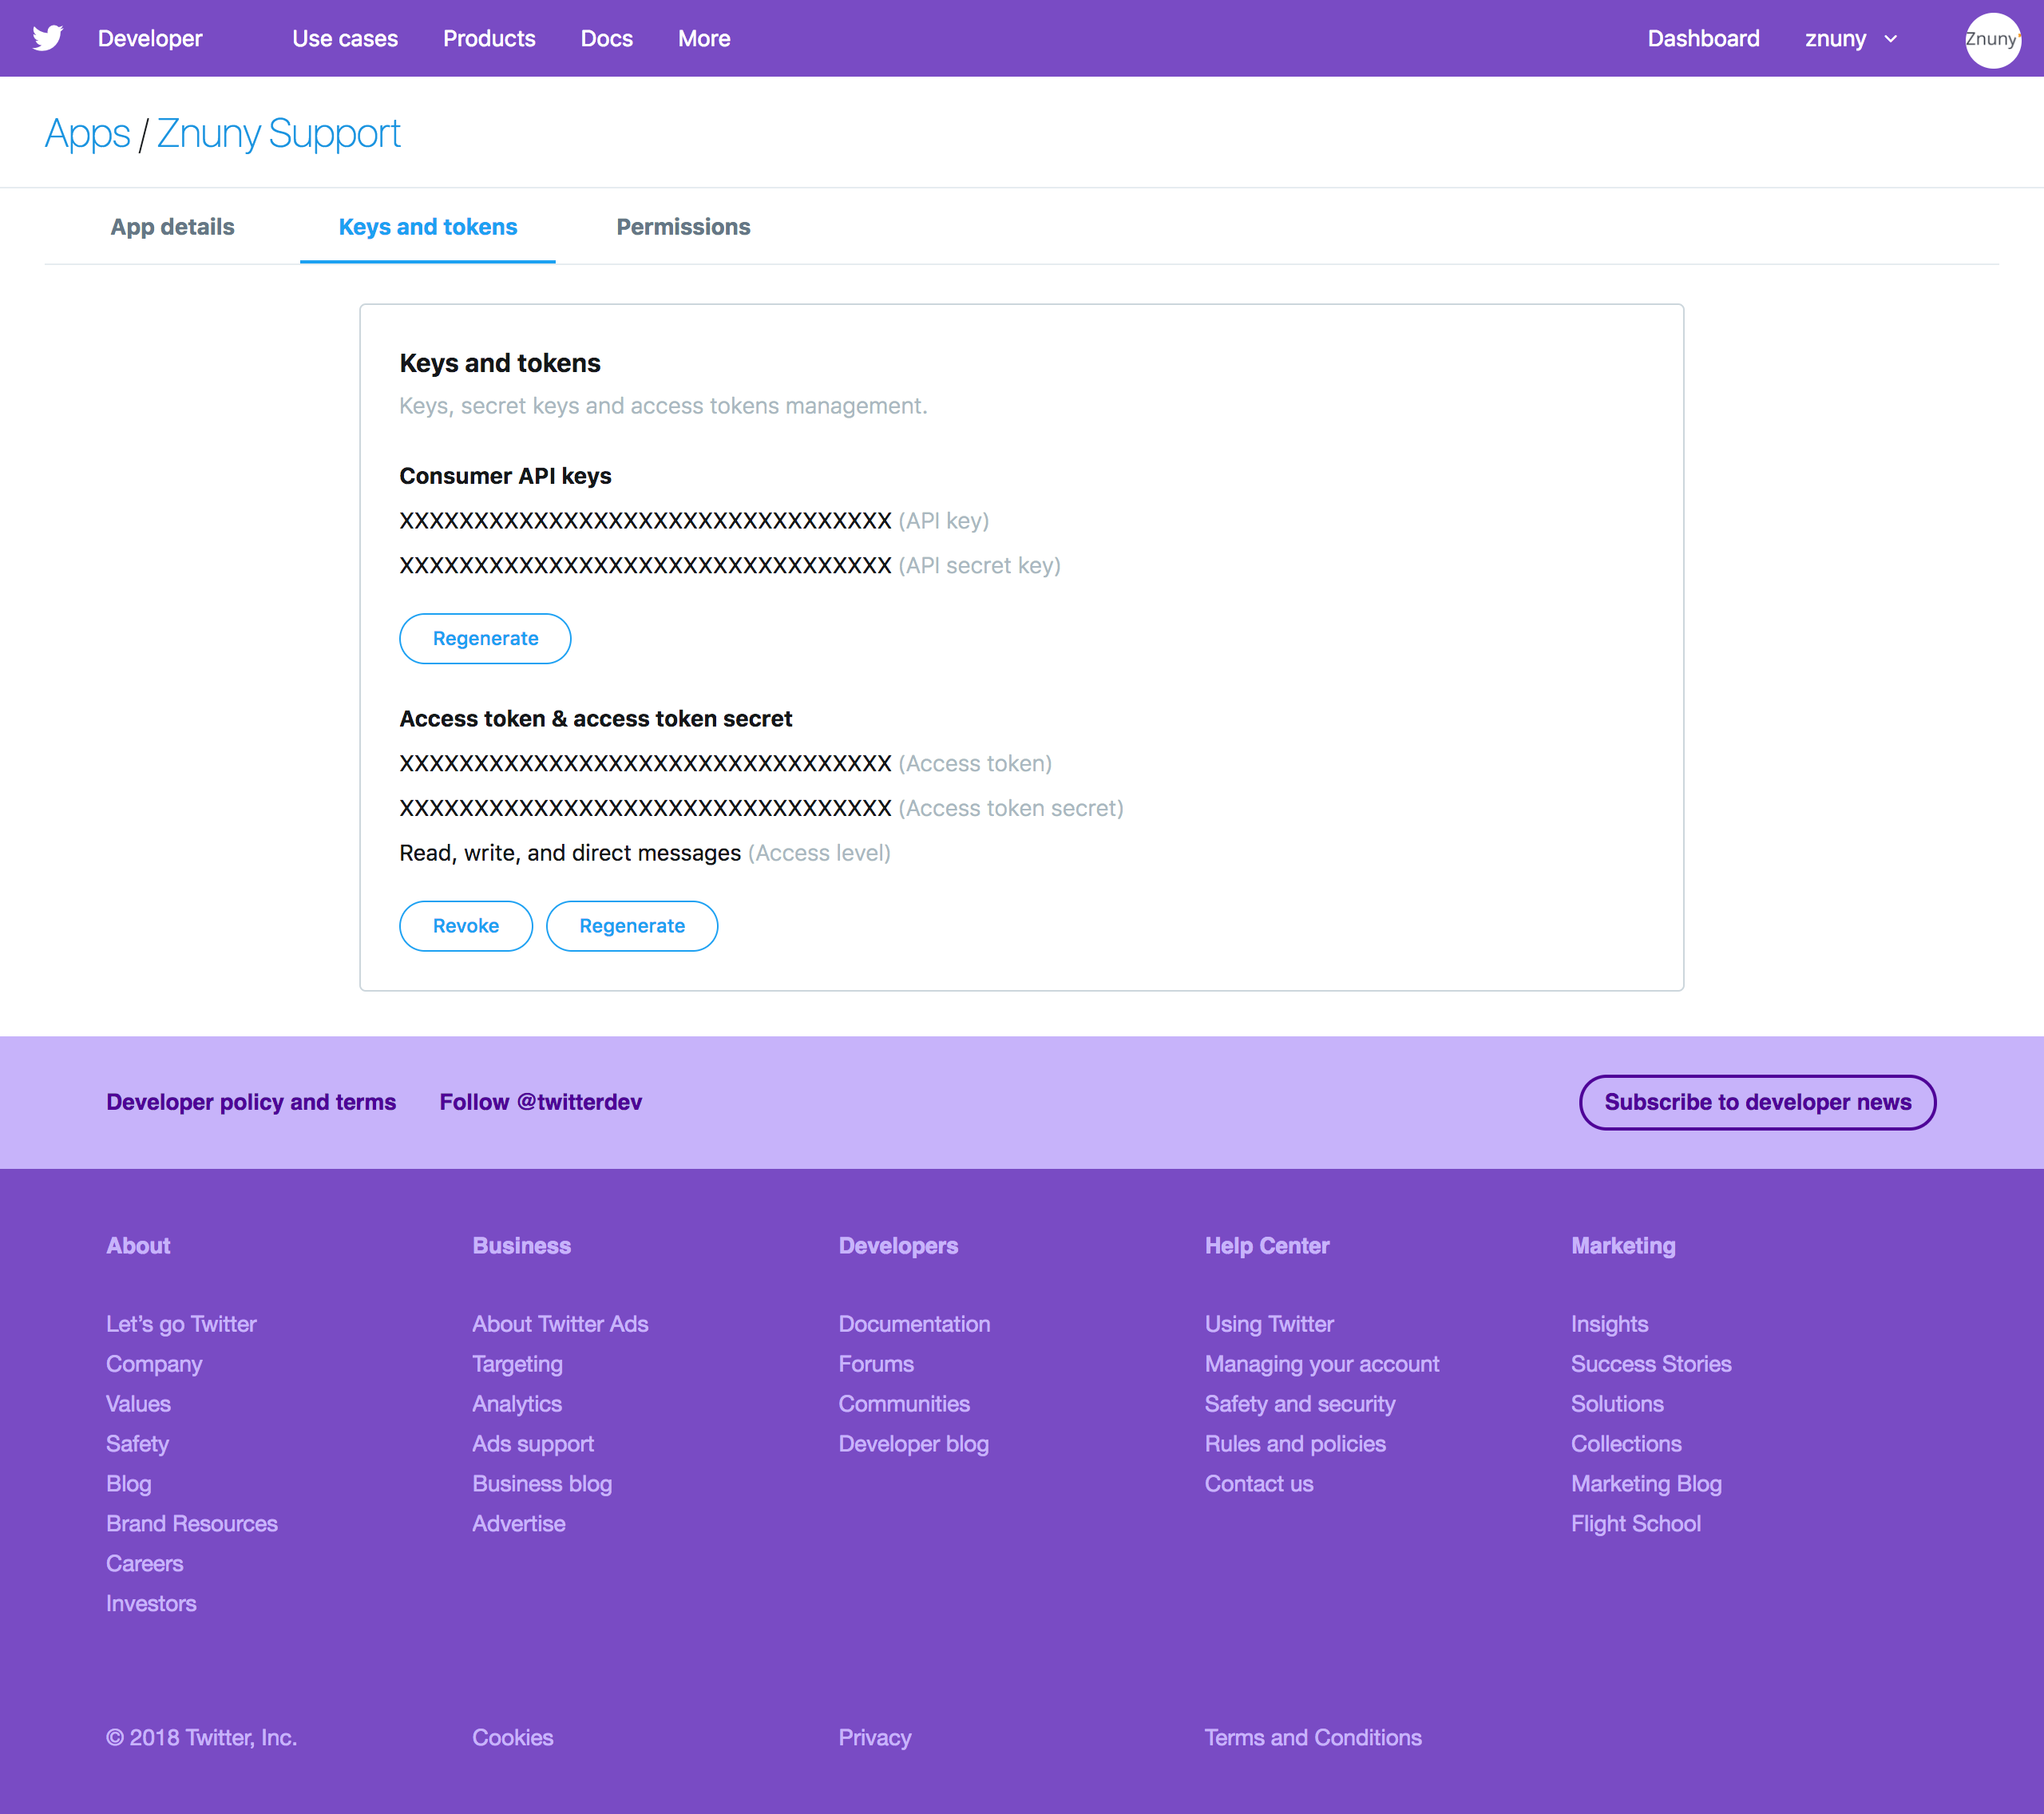Open Marketing Blog link
The height and width of the screenshot is (1814, 2044).
point(1646,1484)
